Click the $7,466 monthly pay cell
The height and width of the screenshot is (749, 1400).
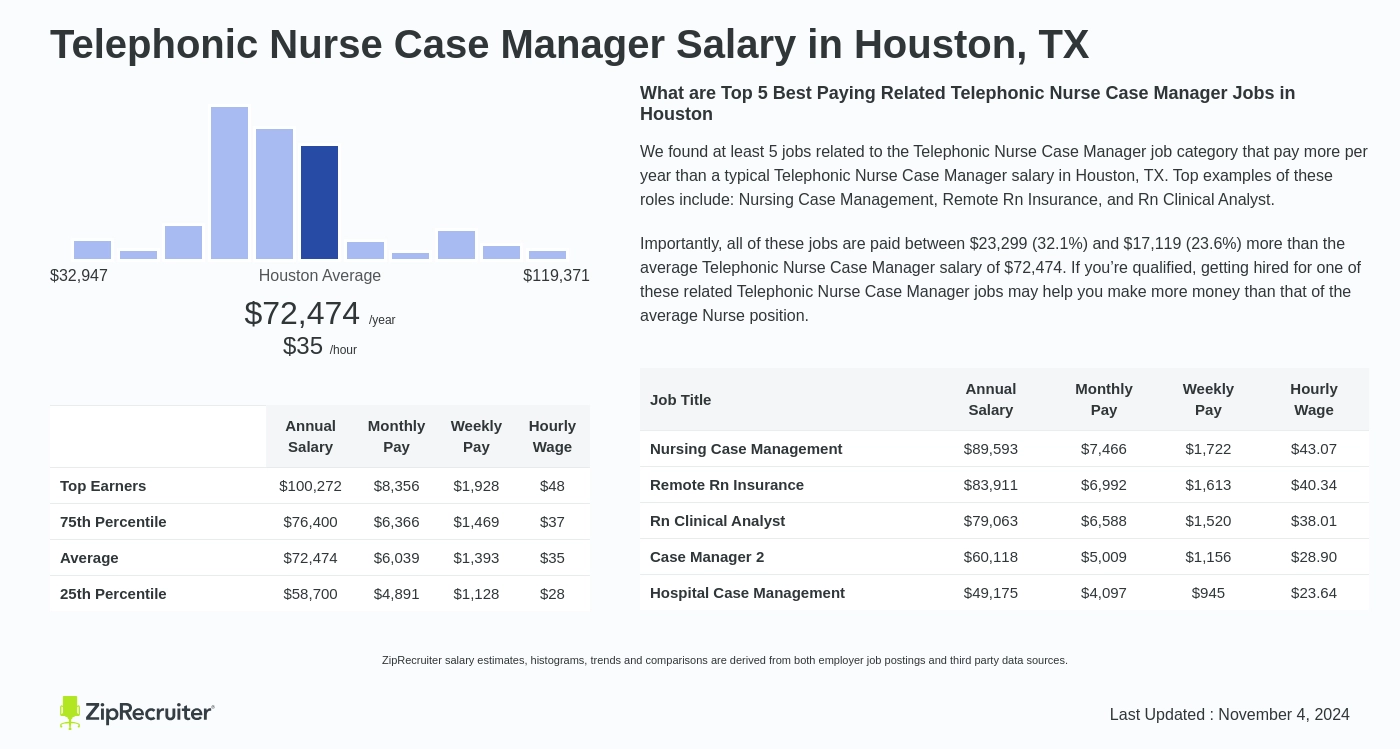1104,448
